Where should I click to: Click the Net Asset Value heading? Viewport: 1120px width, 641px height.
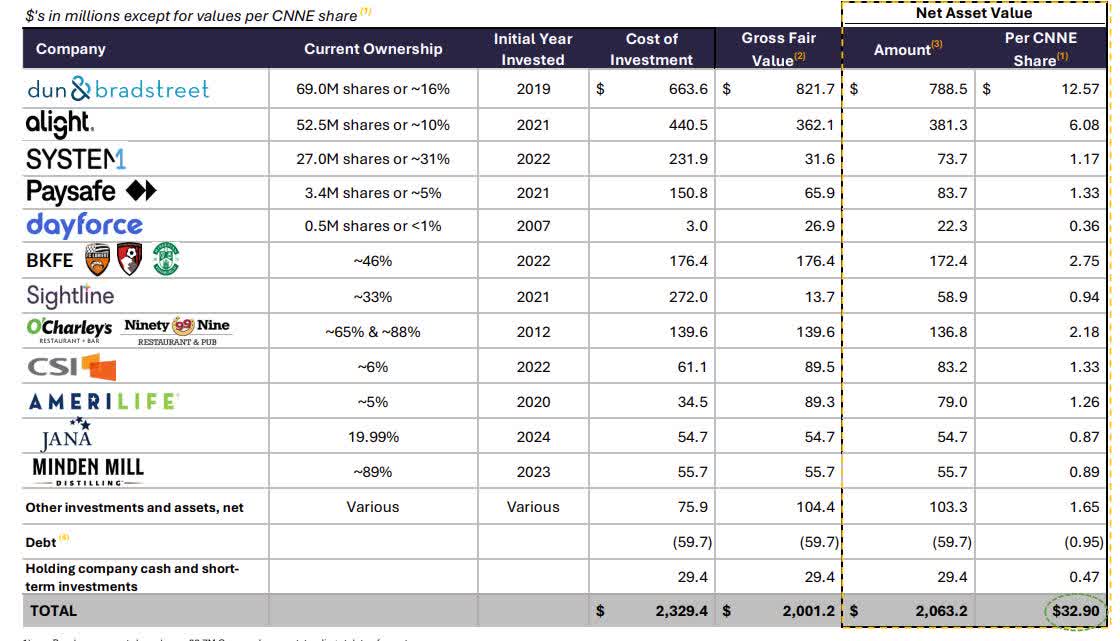(974, 13)
